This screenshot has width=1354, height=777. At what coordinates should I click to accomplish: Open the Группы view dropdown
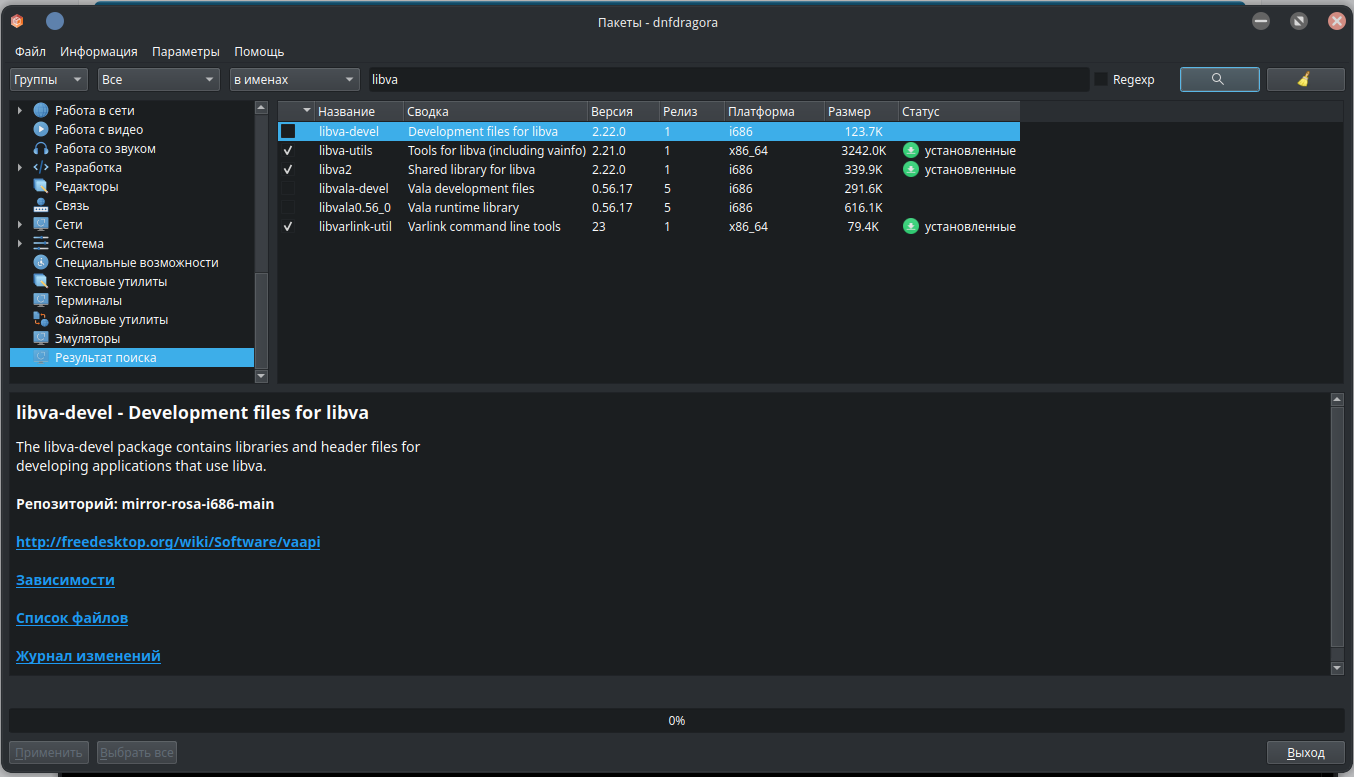pos(49,79)
